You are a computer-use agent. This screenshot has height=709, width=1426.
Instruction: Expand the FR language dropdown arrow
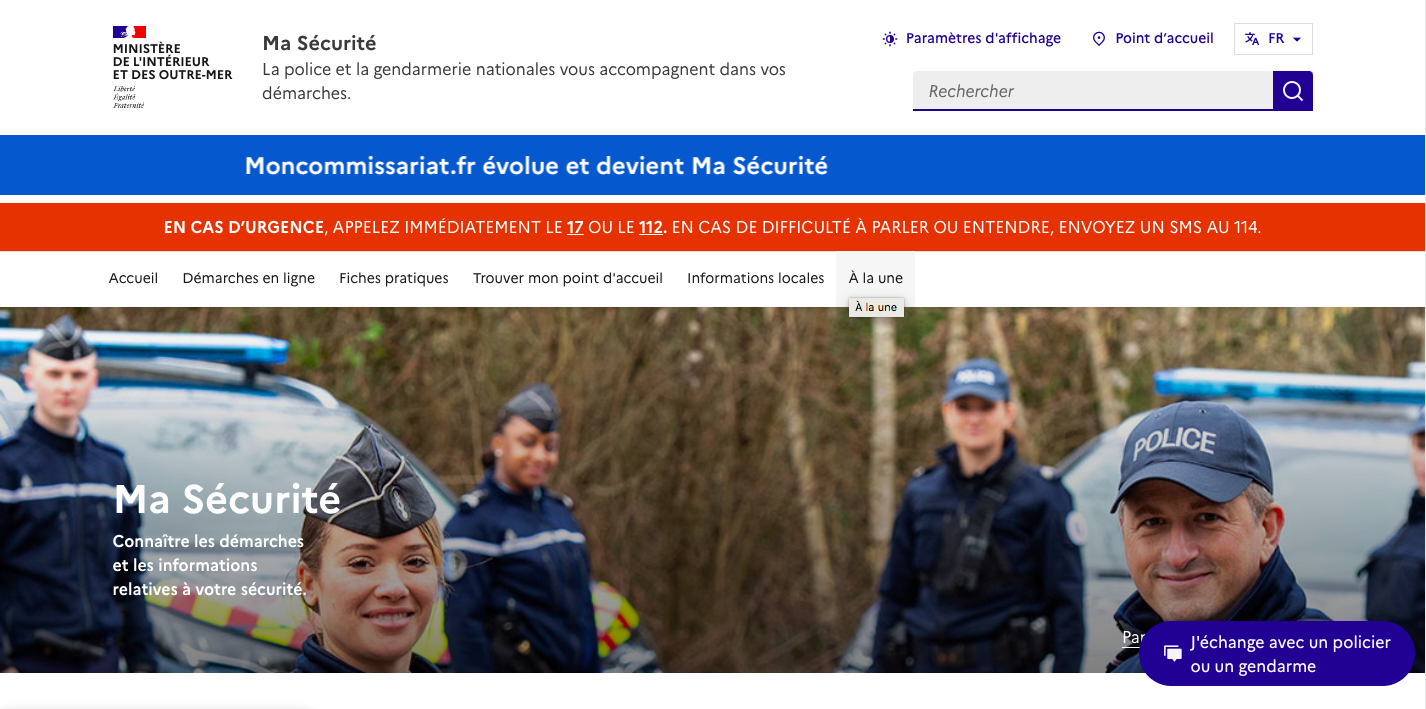click(1297, 39)
